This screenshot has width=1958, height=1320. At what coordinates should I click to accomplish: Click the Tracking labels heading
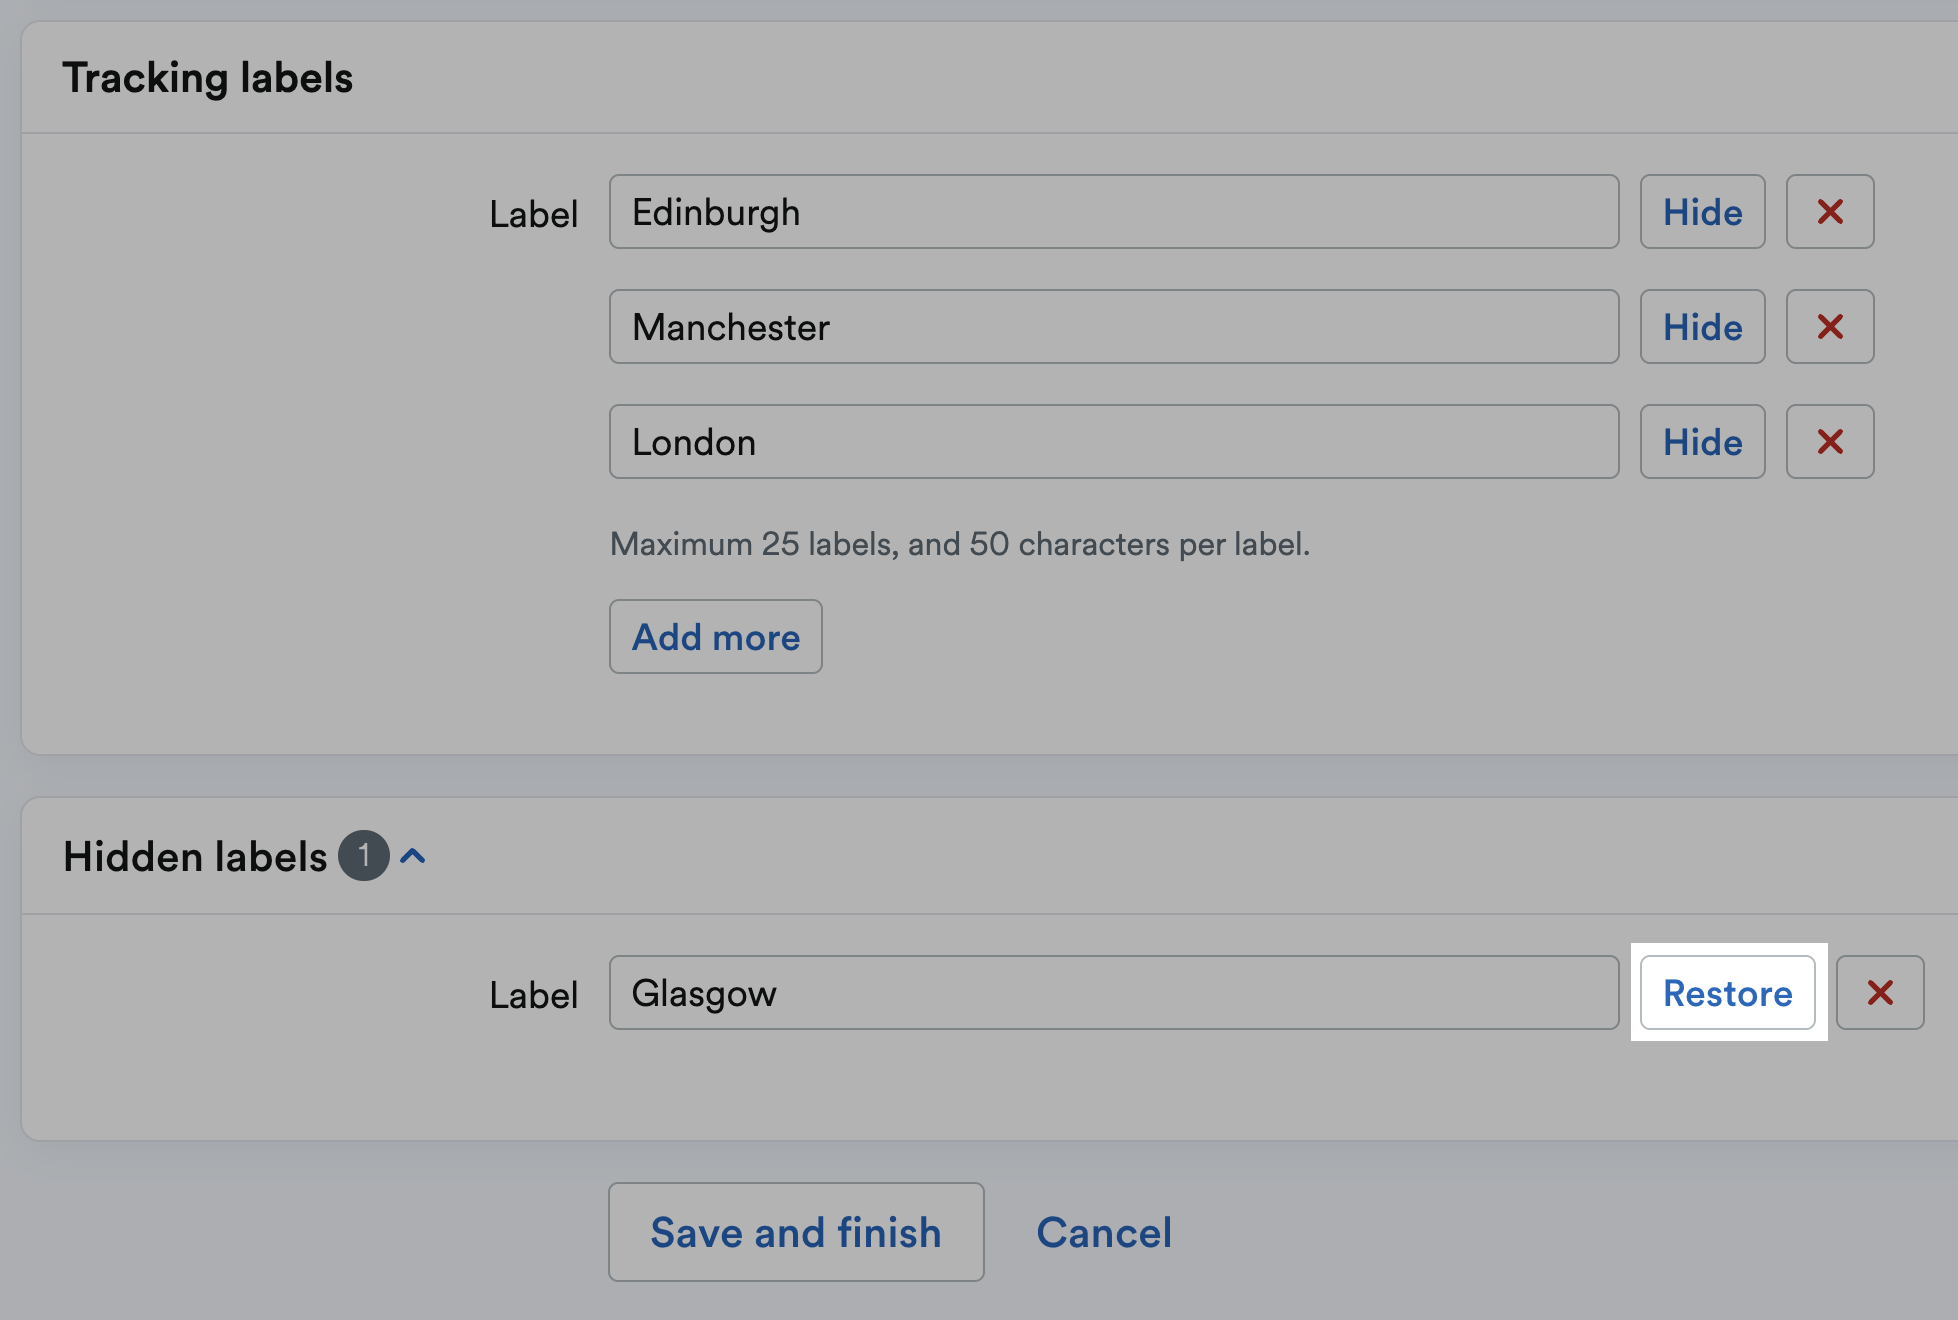tap(208, 78)
